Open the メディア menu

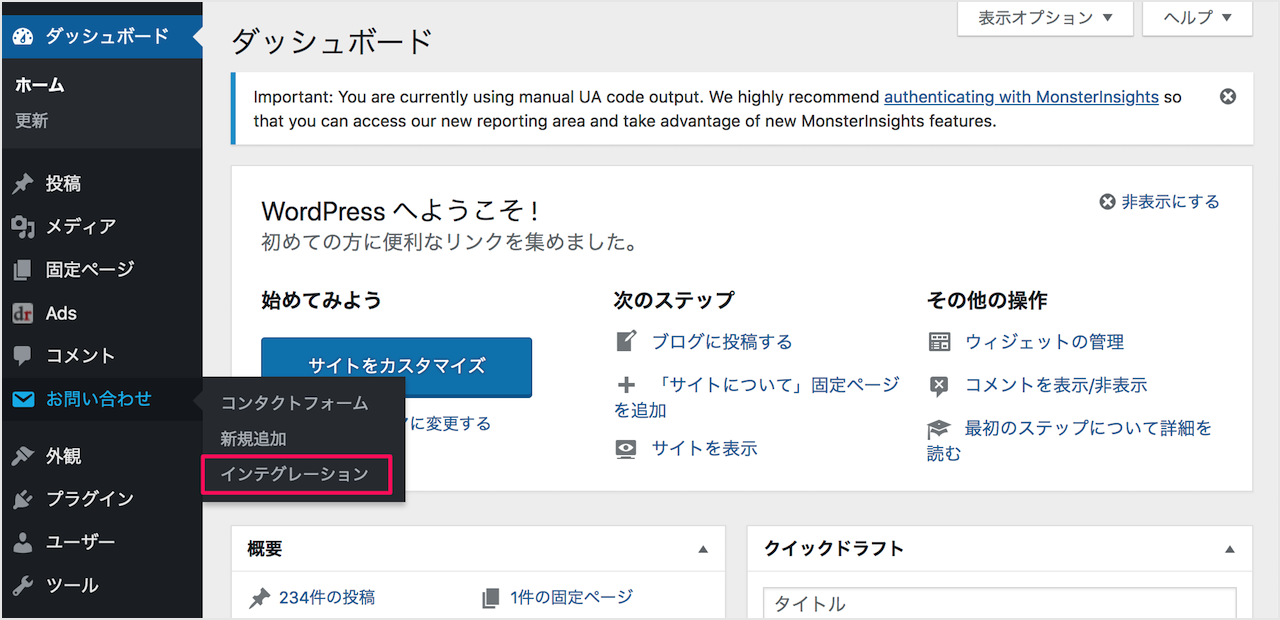pos(101,227)
